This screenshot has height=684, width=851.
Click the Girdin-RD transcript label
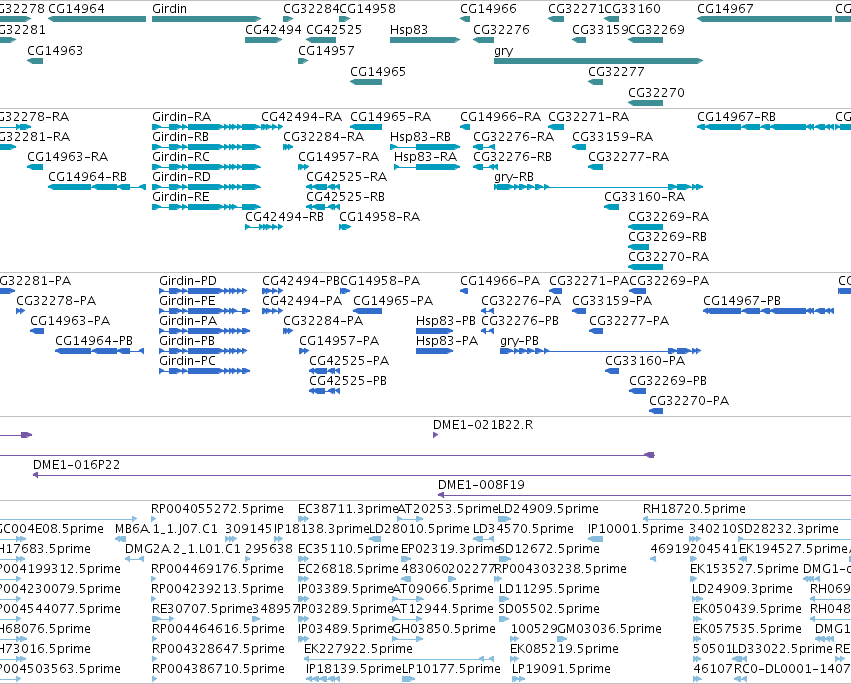pyautogui.click(x=181, y=176)
